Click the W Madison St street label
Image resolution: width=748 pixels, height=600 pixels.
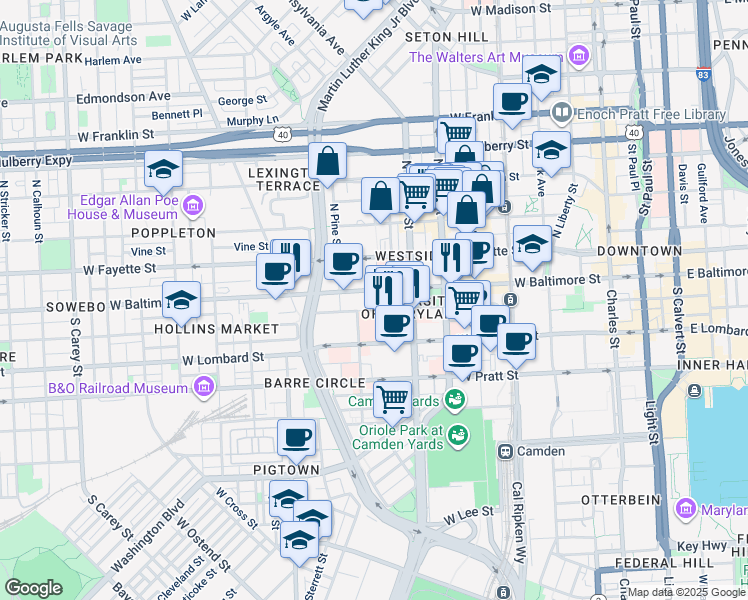pyautogui.click(x=510, y=10)
